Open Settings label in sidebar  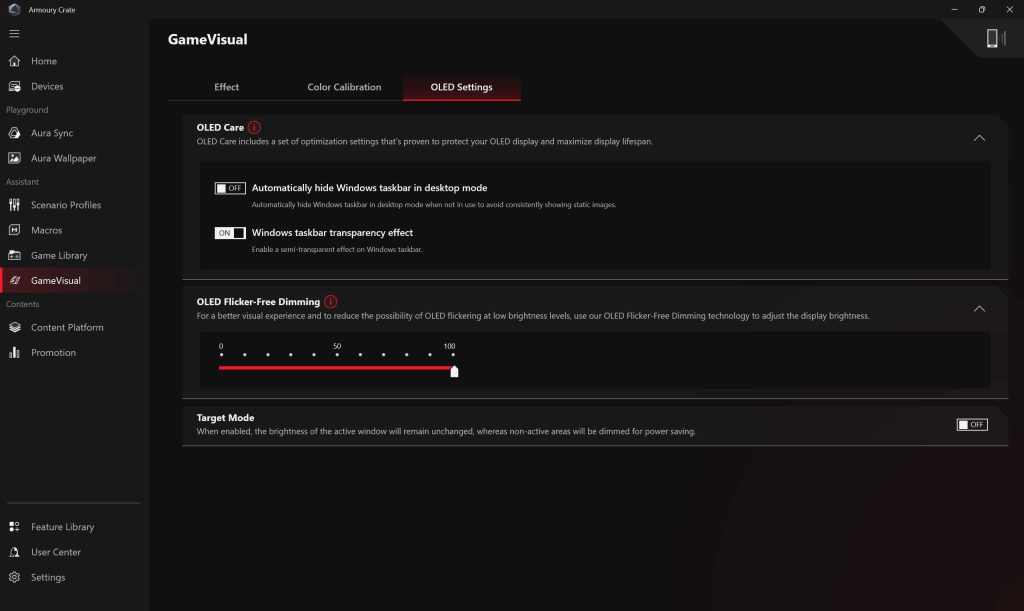point(48,577)
